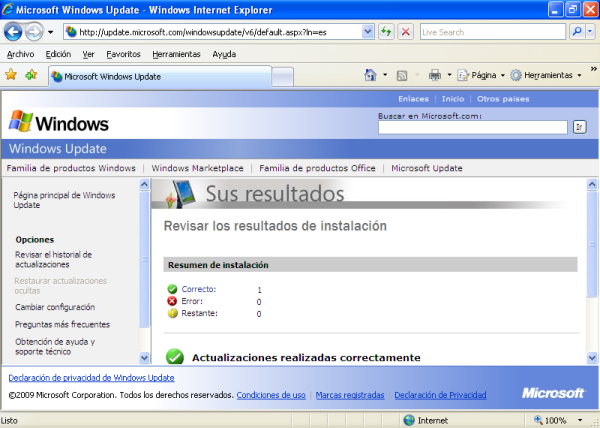
Task: Click the Home page icon
Action: click(x=371, y=75)
